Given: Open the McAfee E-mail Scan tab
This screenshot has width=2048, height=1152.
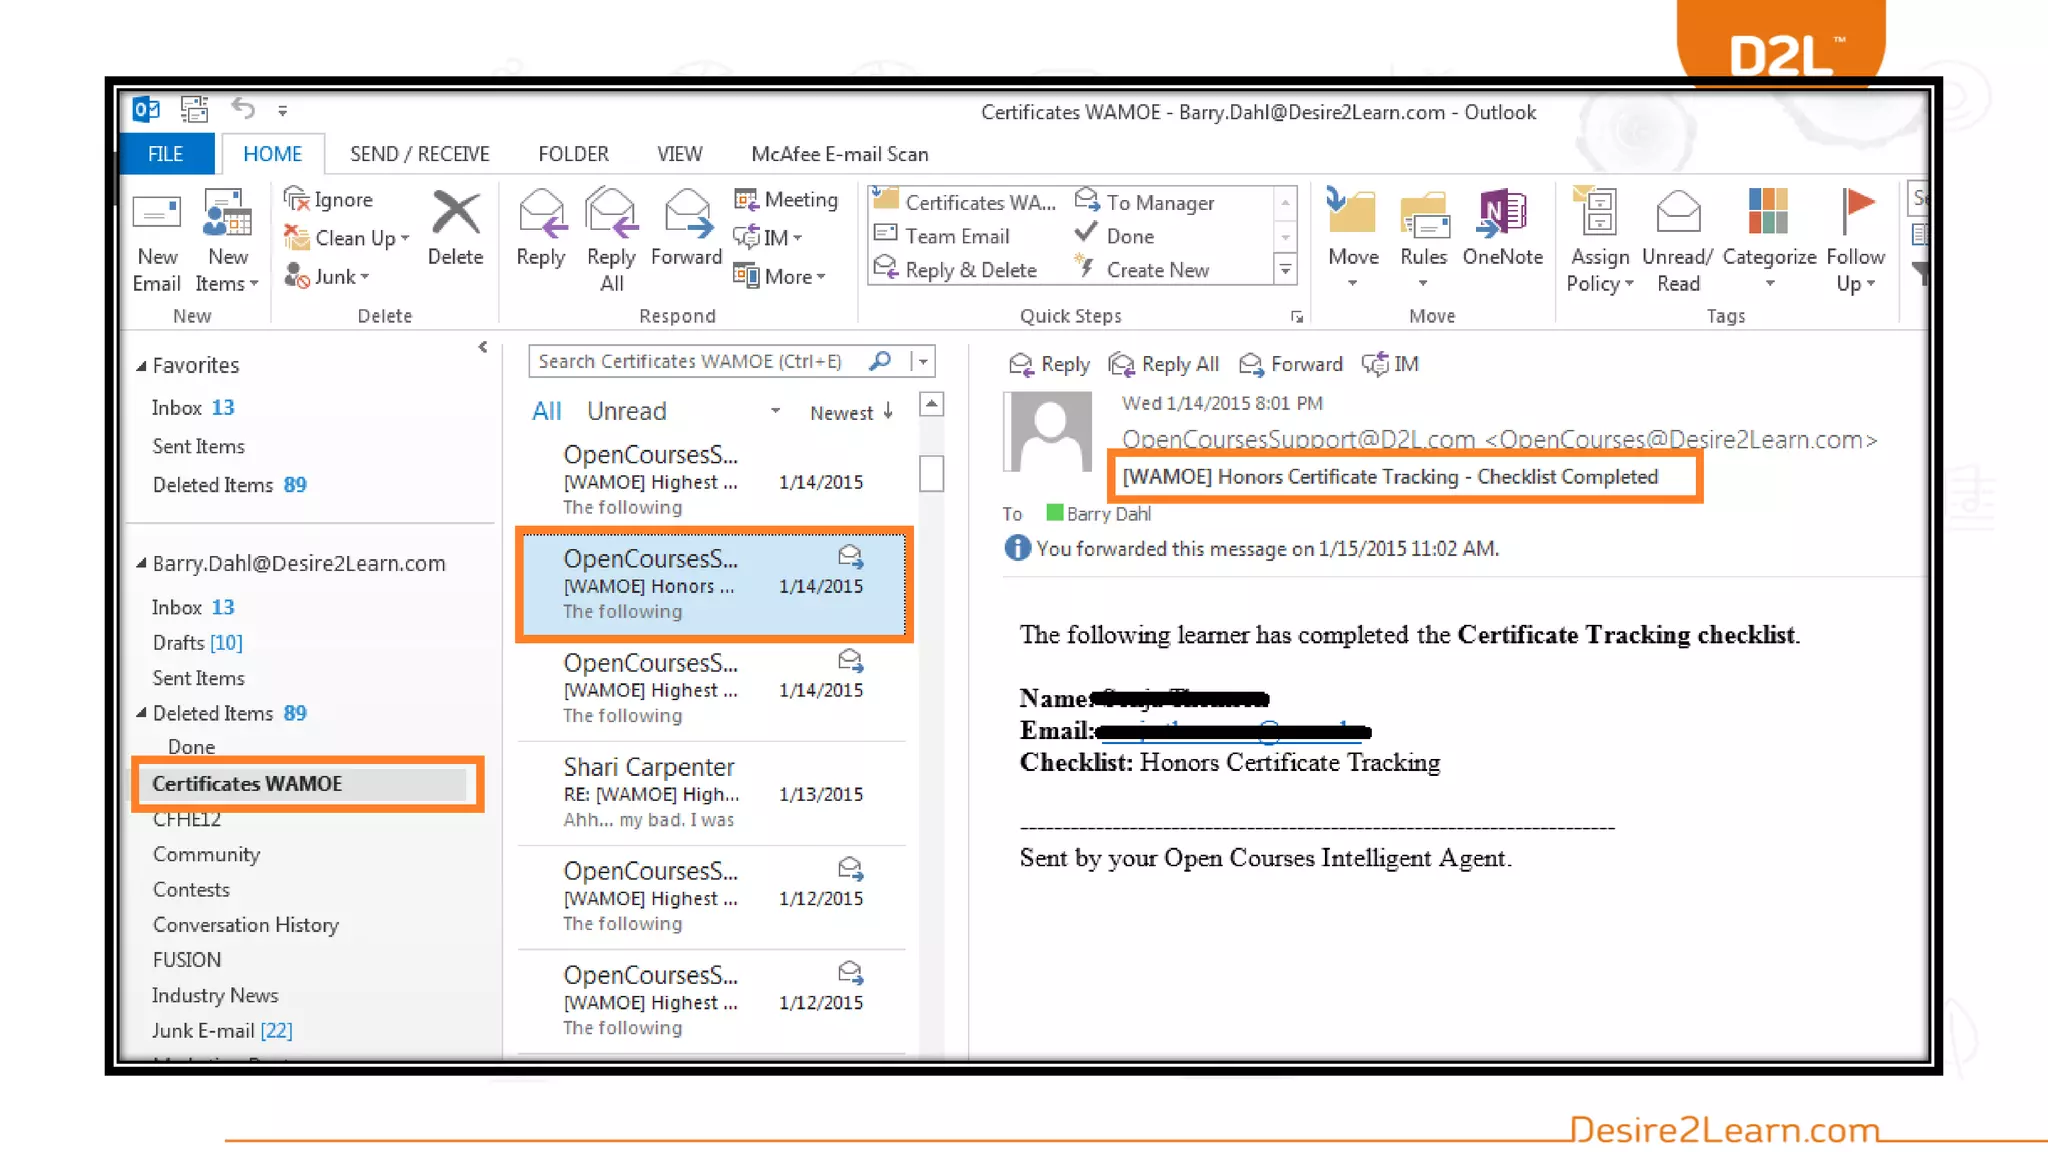Looking at the screenshot, I should tap(840, 154).
